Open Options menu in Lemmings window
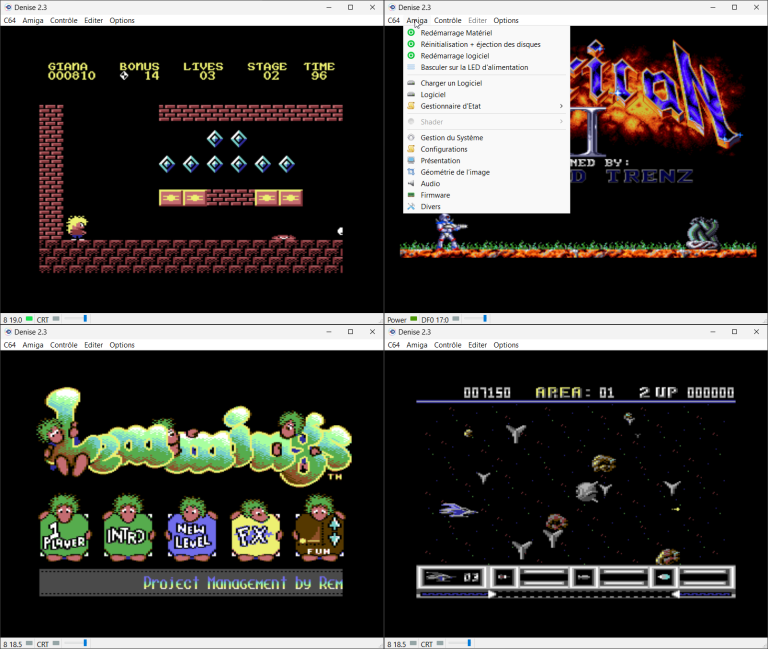Image resolution: width=768 pixels, height=649 pixels. (122, 345)
